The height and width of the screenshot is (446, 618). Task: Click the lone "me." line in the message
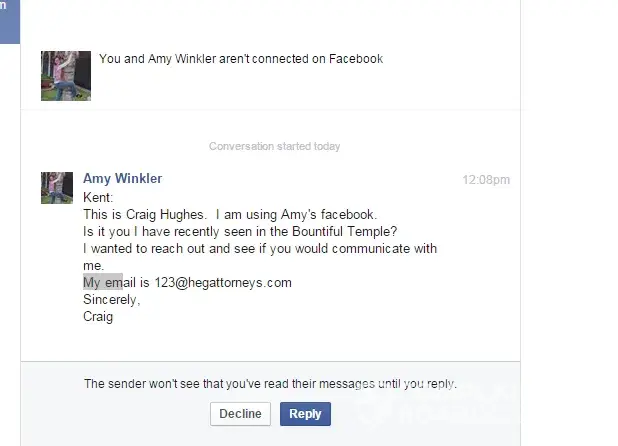point(93,266)
